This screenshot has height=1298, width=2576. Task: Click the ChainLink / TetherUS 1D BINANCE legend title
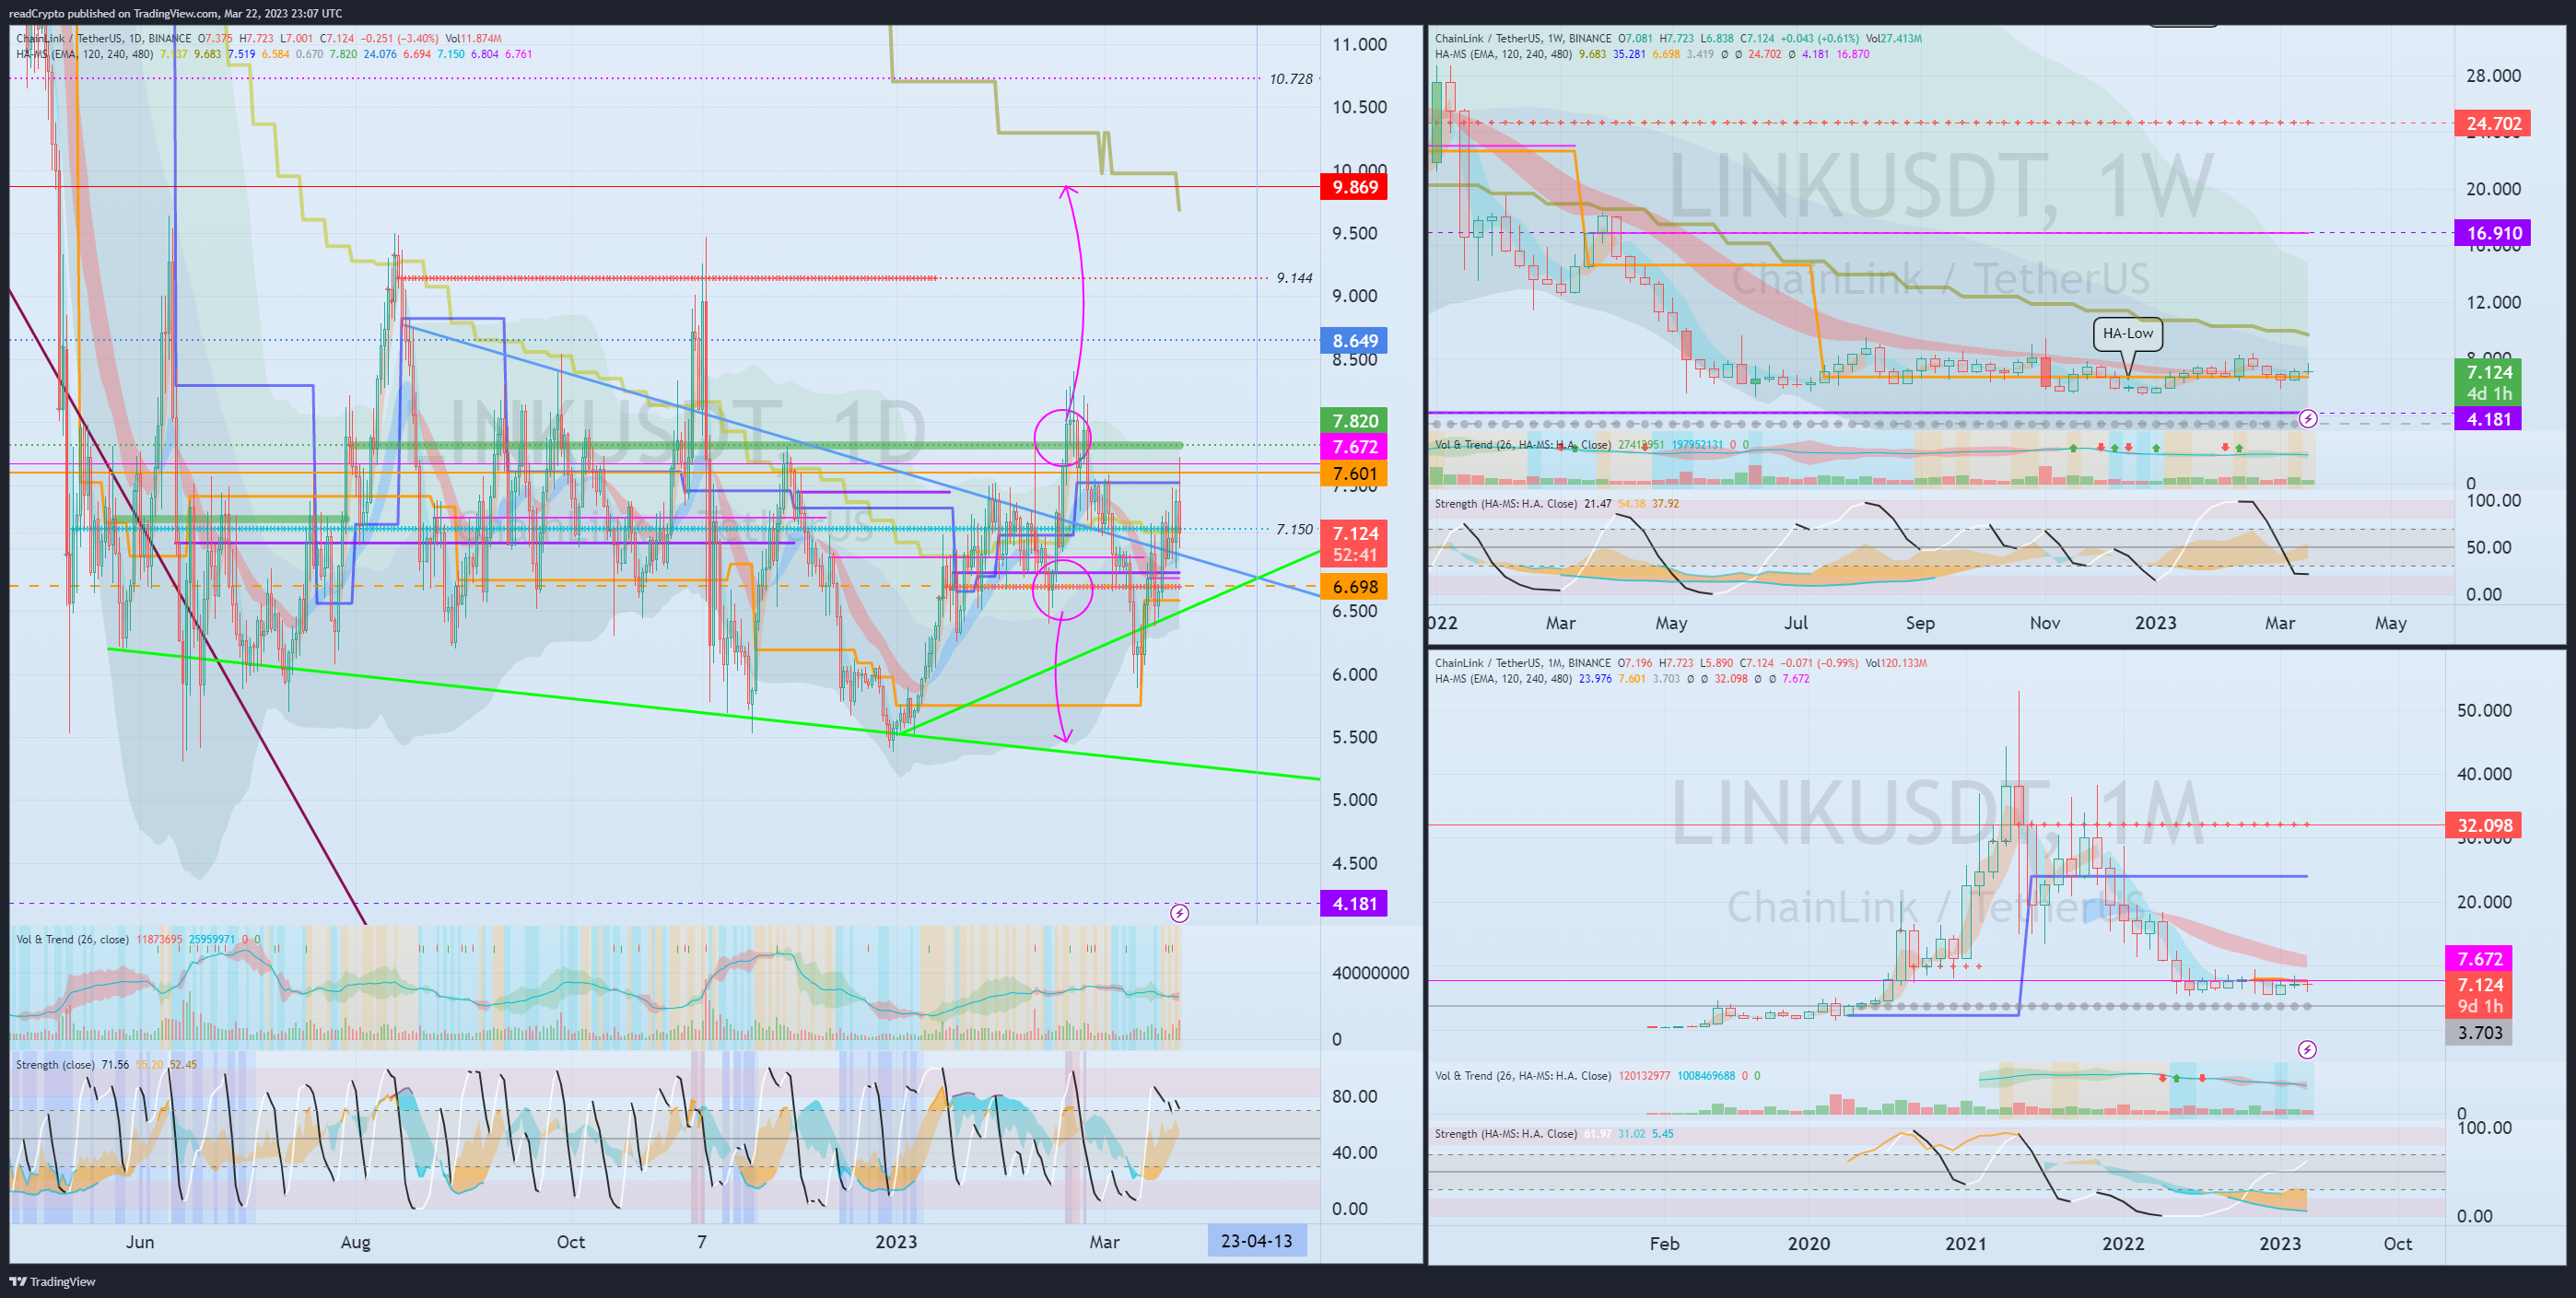click(103, 38)
